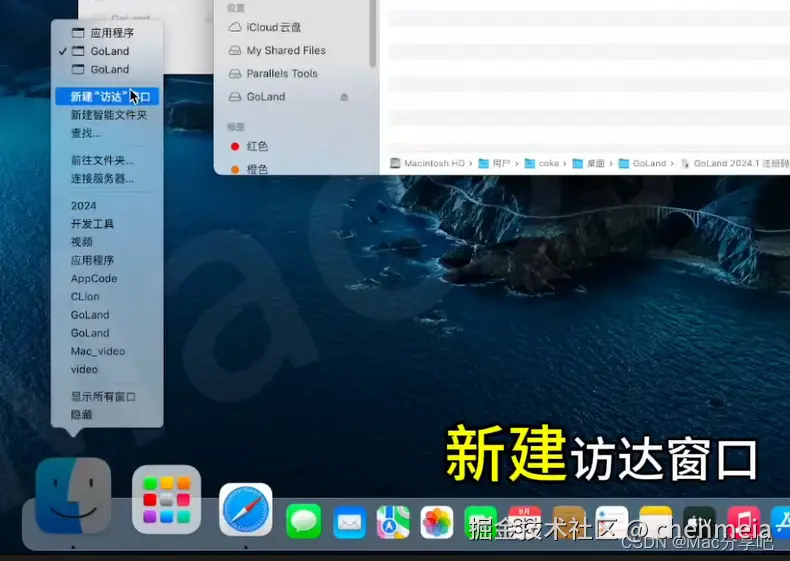This screenshot has width=790, height=561.
Task: Click coke in the Finder path bar
Action: coord(542,163)
